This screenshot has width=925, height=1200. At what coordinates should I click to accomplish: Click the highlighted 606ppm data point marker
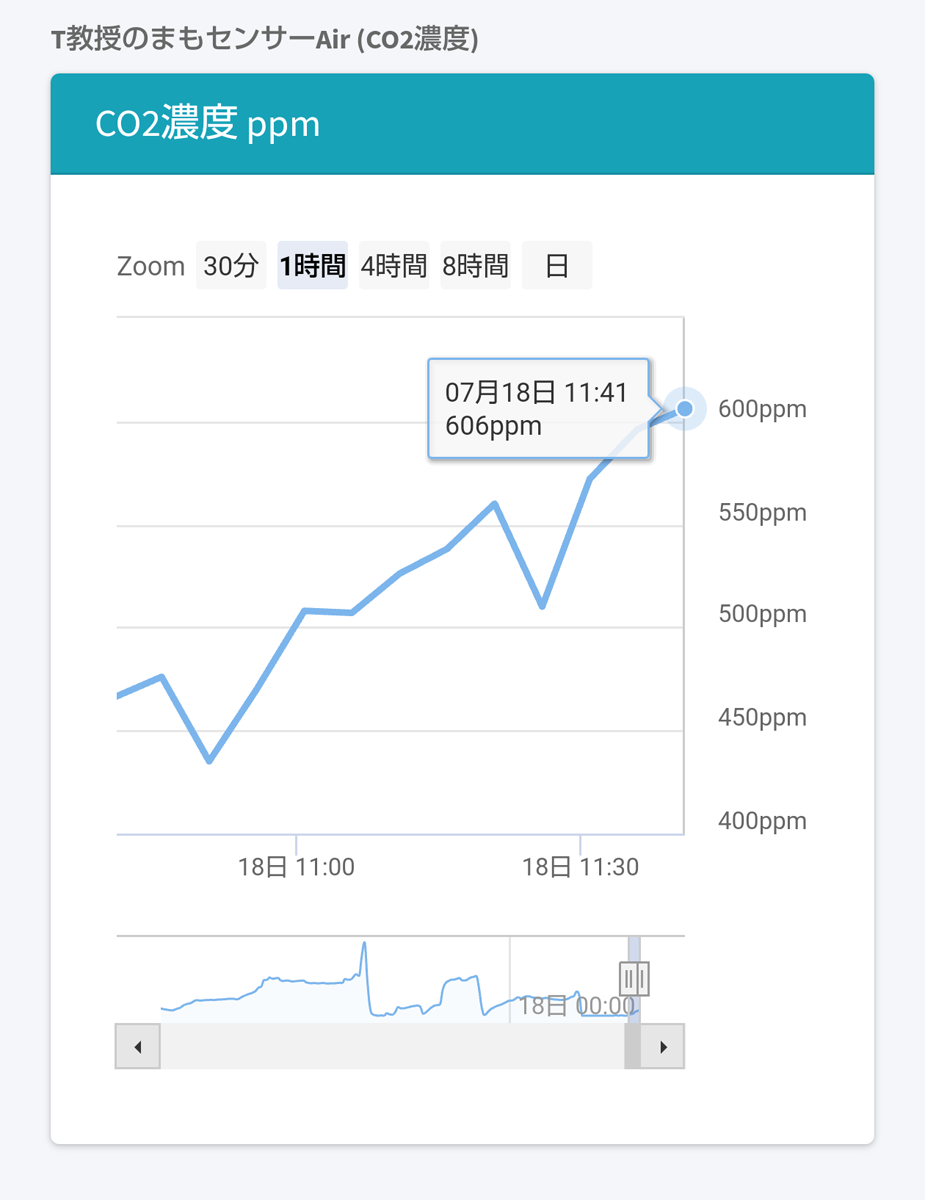tap(685, 408)
